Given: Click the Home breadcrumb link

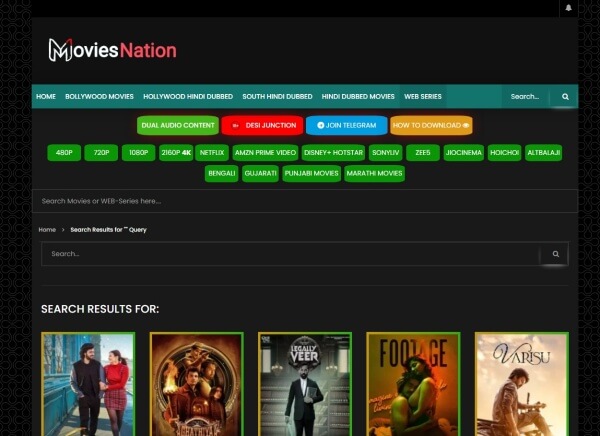Looking at the screenshot, I should (x=47, y=230).
